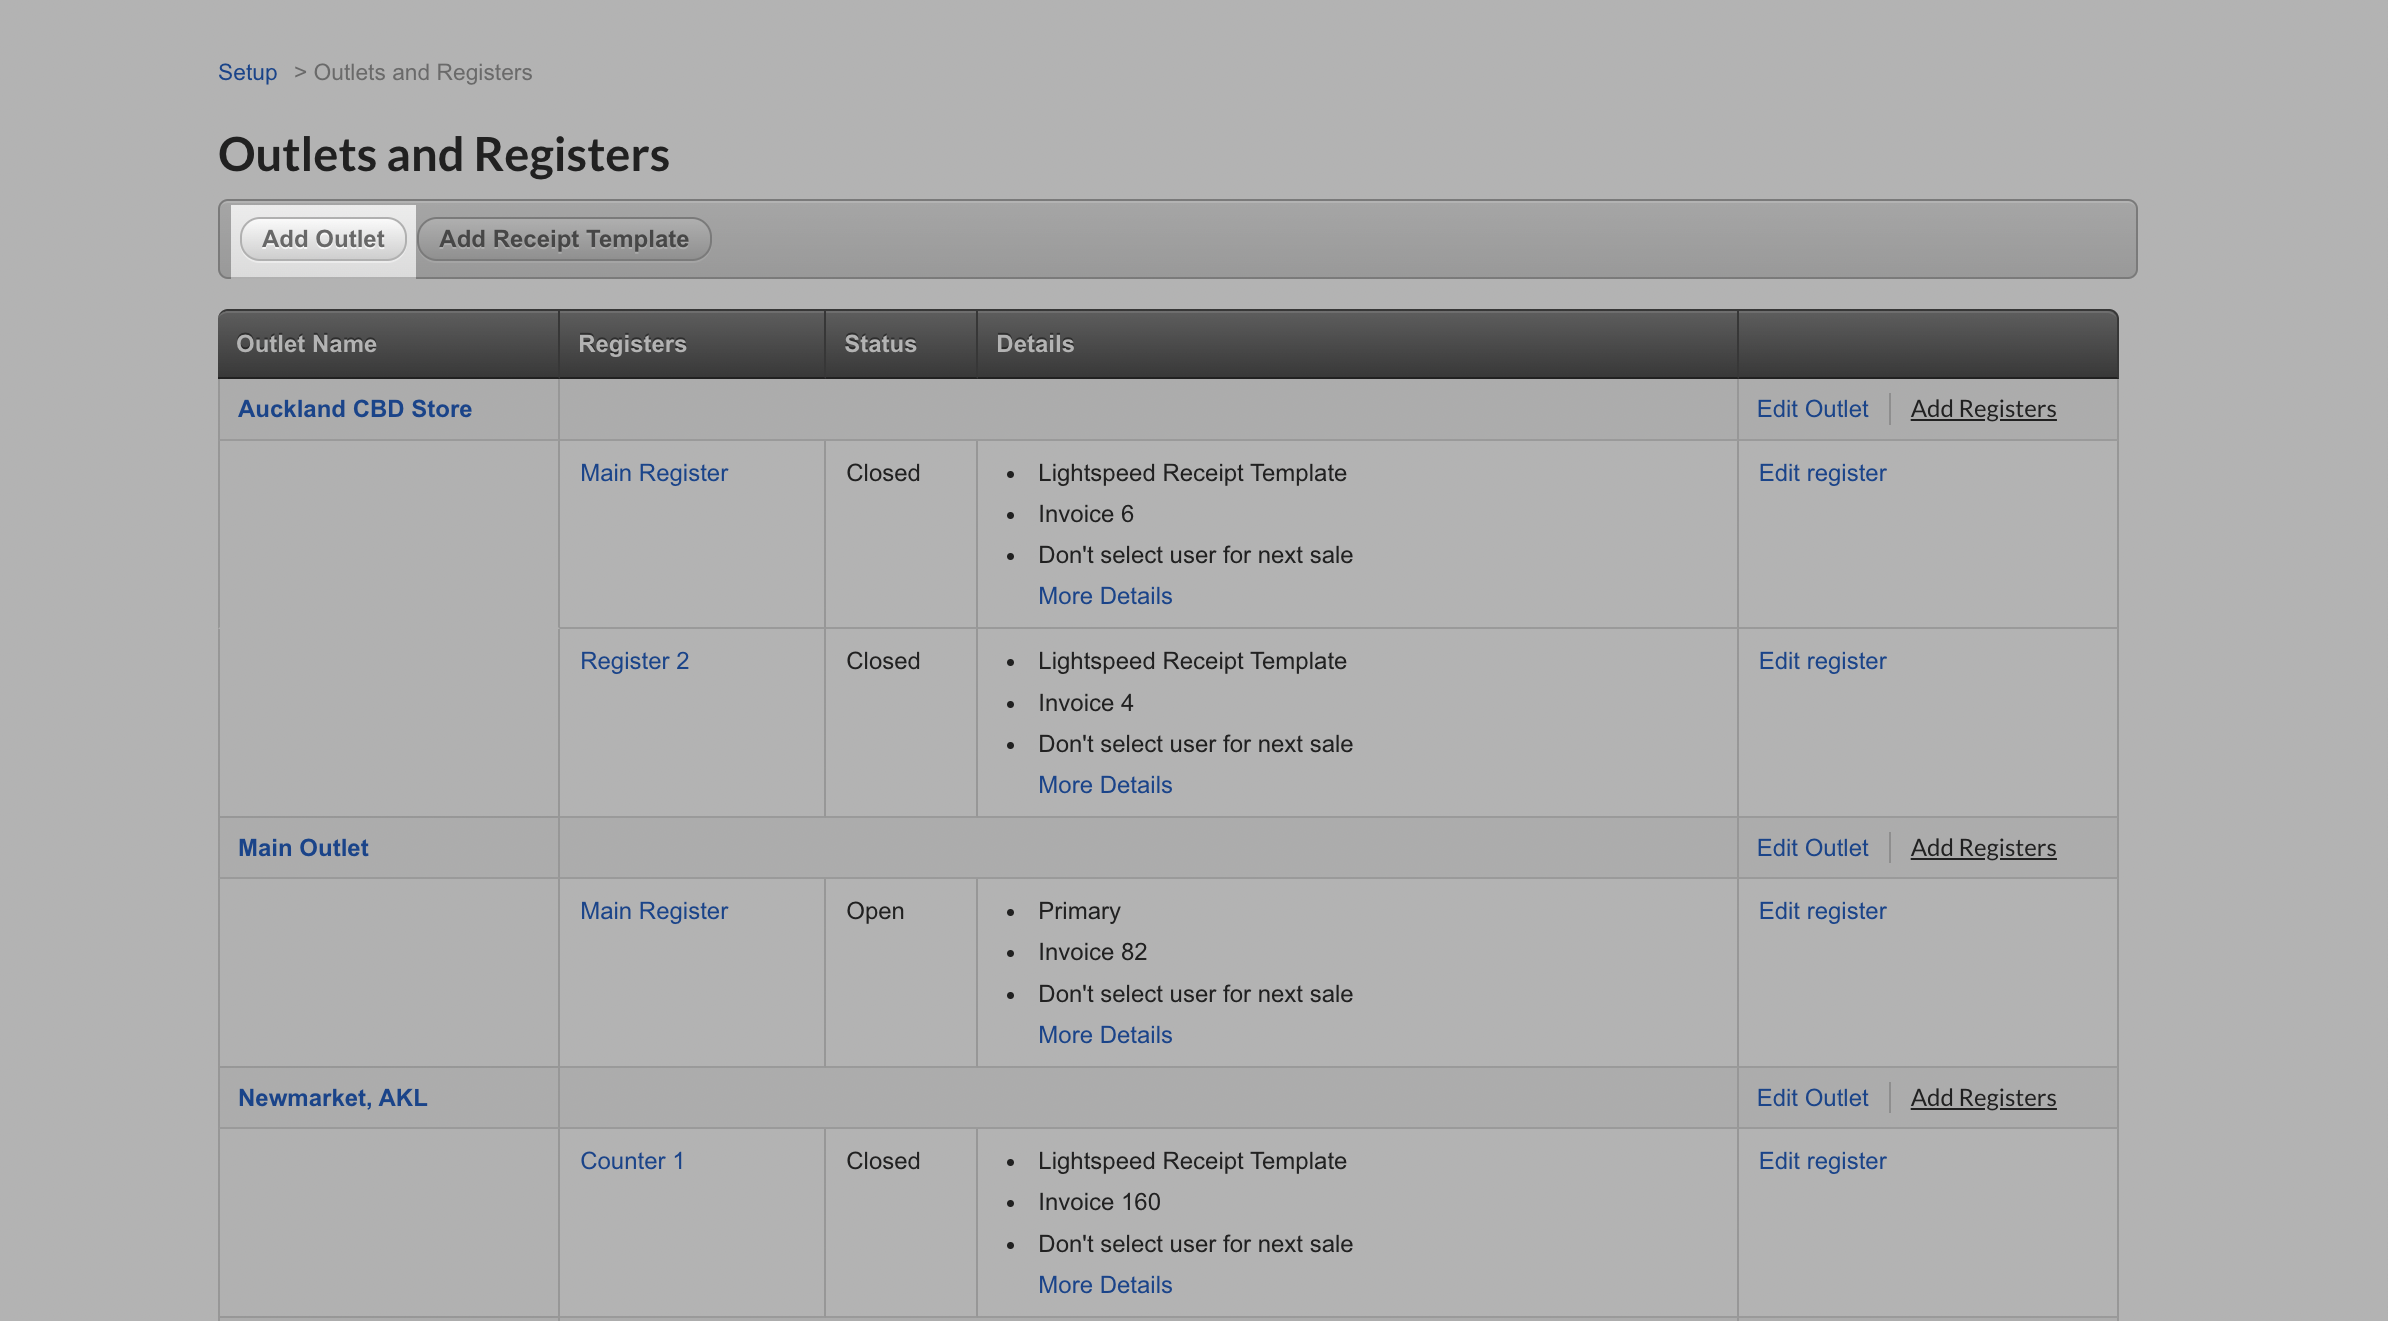Expand More Details for Counter 1

coord(1104,1284)
